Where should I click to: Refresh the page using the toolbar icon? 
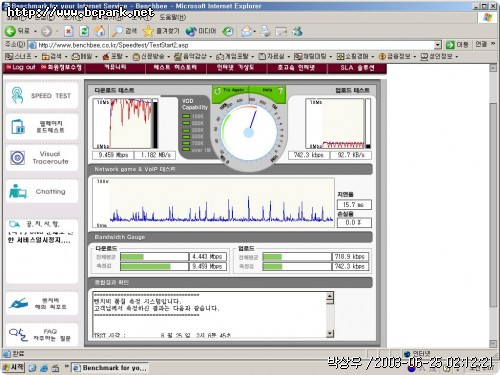(x=84, y=32)
